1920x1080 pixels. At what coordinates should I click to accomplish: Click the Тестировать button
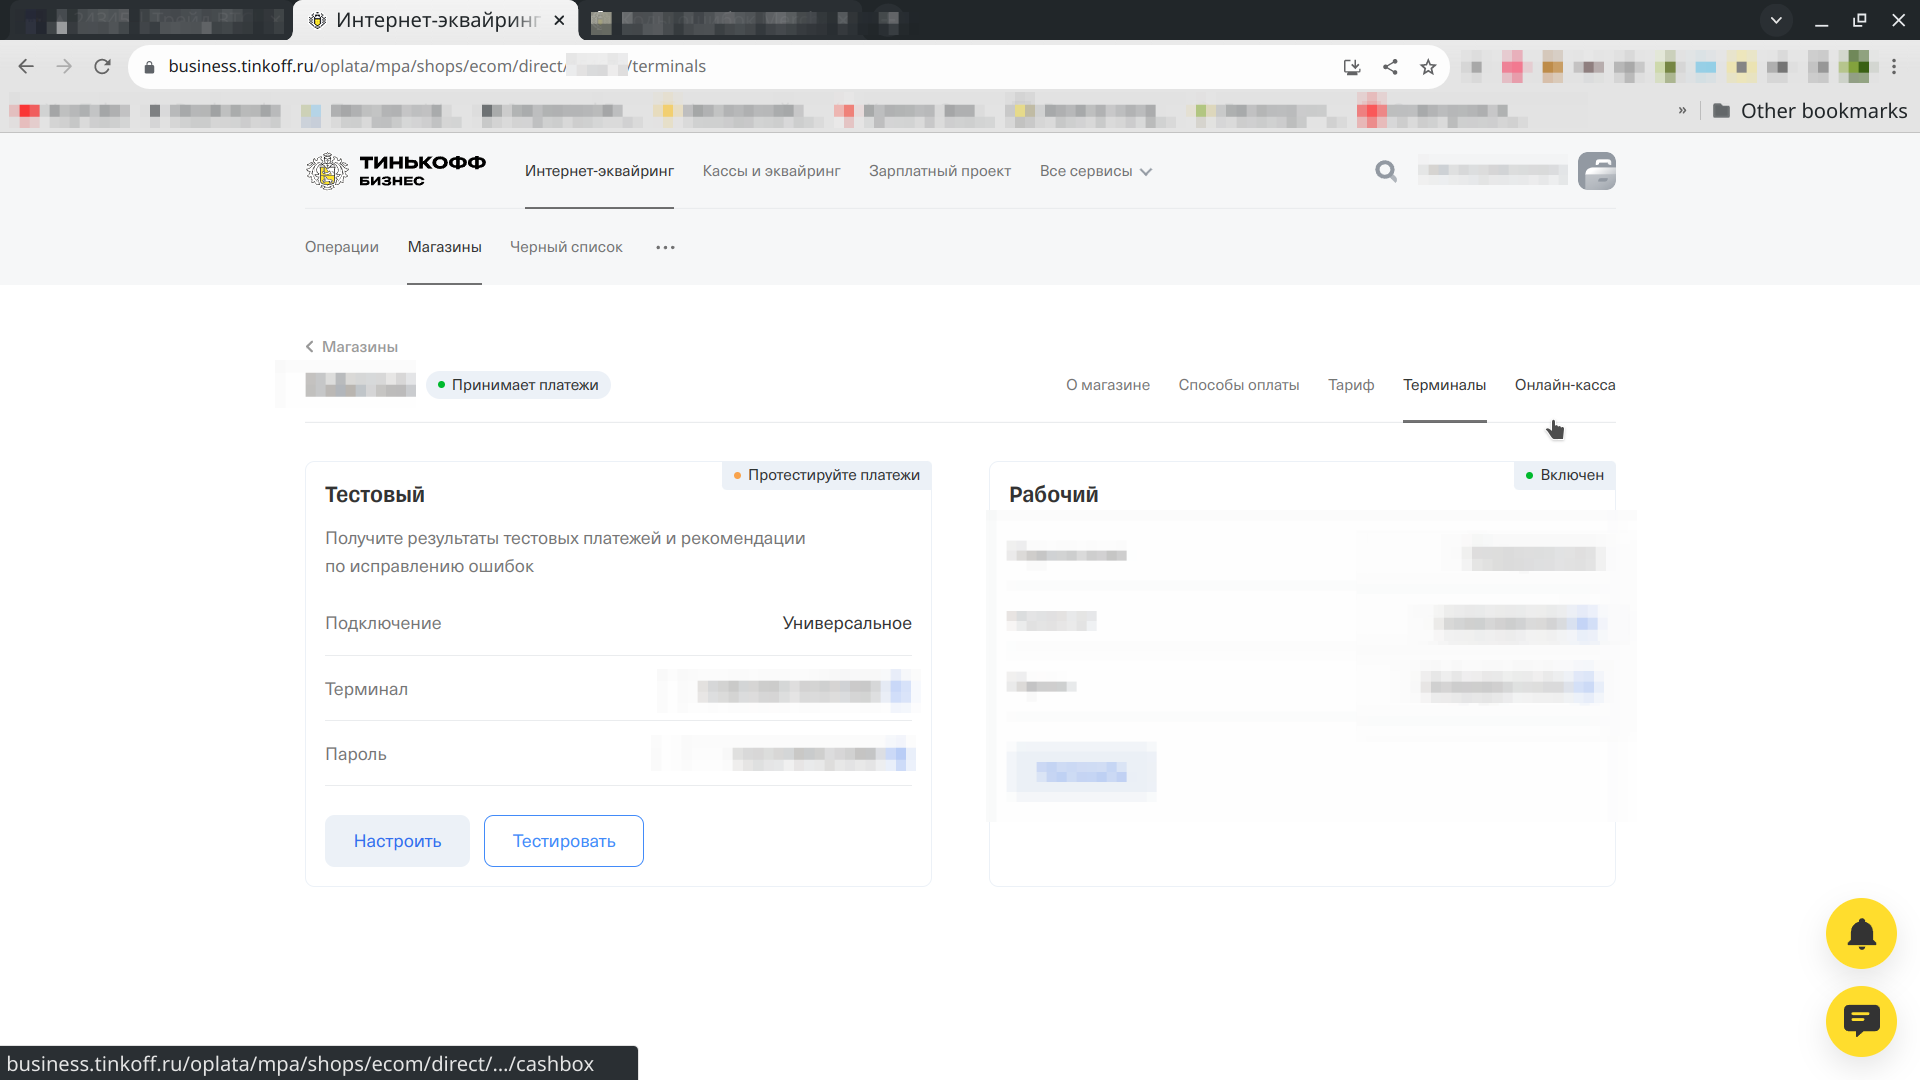[564, 841]
